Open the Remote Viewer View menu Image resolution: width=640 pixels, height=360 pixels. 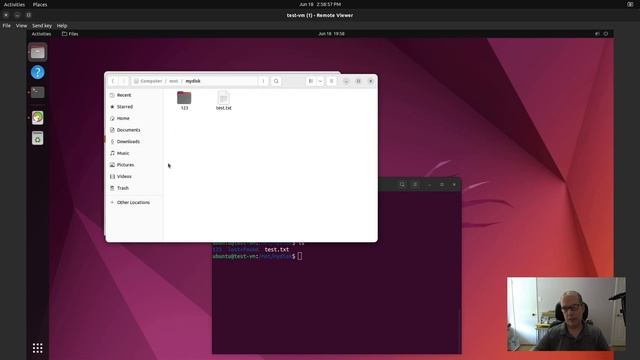pyautogui.click(x=21, y=25)
